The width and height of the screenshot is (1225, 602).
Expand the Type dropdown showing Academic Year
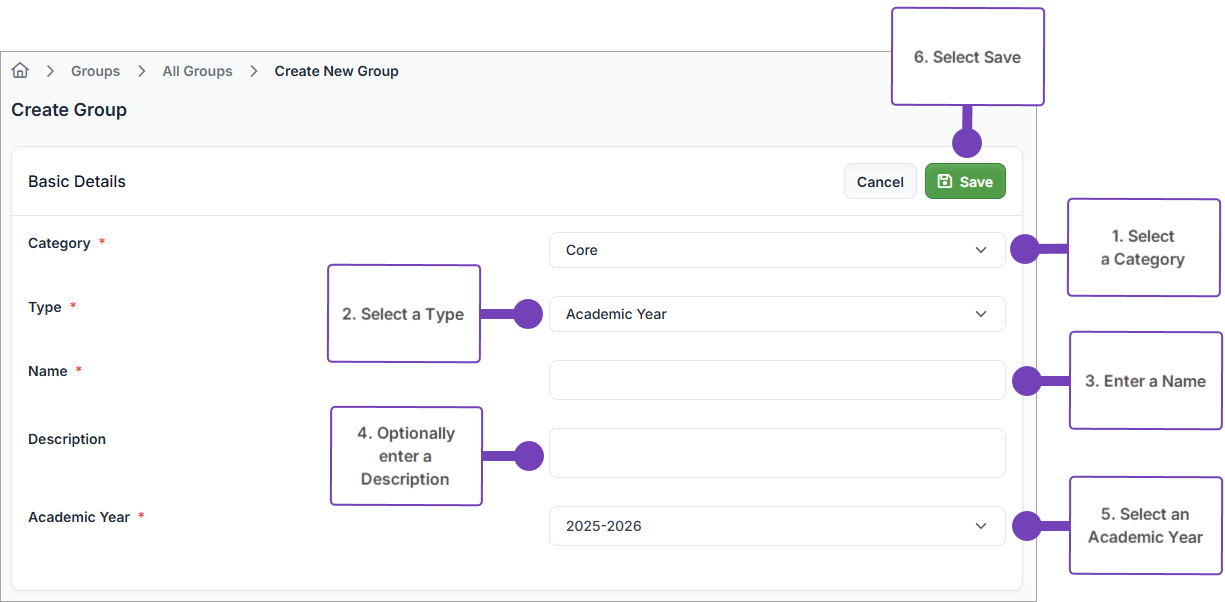(x=776, y=314)
